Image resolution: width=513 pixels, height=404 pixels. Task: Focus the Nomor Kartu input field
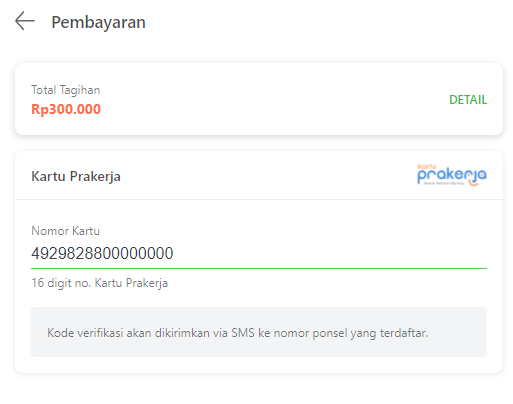tap(259, 253)
